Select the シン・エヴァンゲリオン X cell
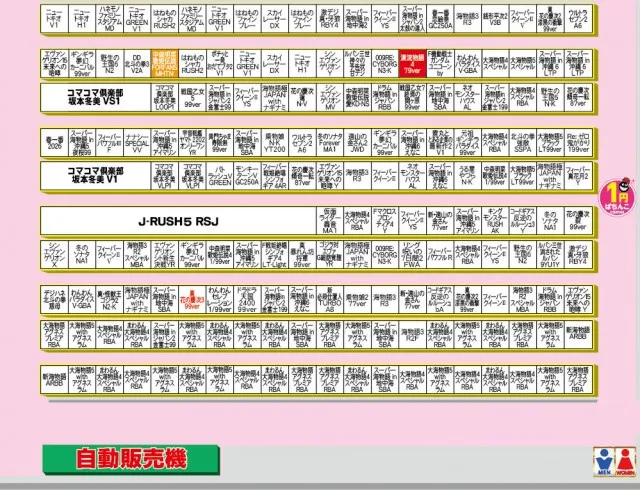This screenshot has width=640, height=490. click(x=54, y=255)
